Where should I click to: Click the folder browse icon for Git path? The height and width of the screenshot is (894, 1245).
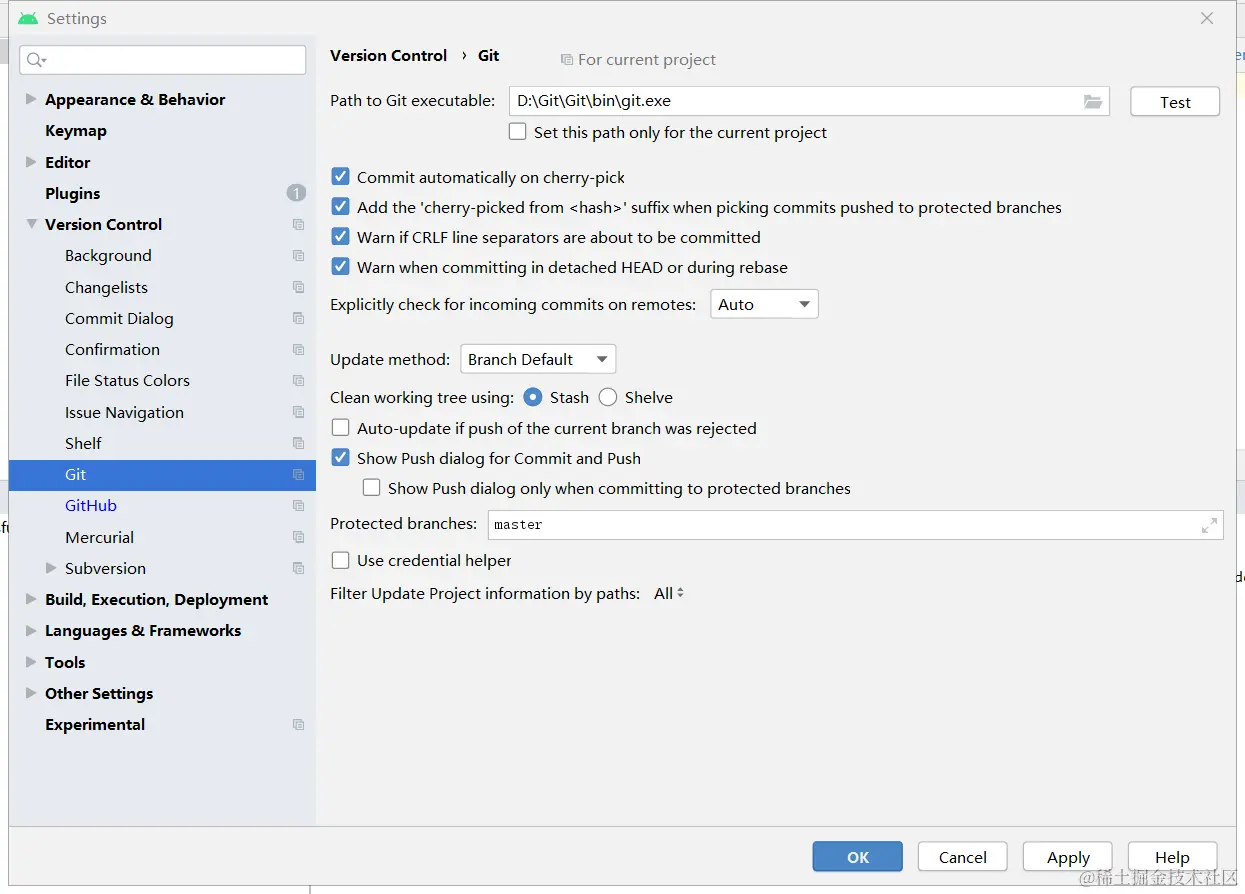pos(1093,101)
